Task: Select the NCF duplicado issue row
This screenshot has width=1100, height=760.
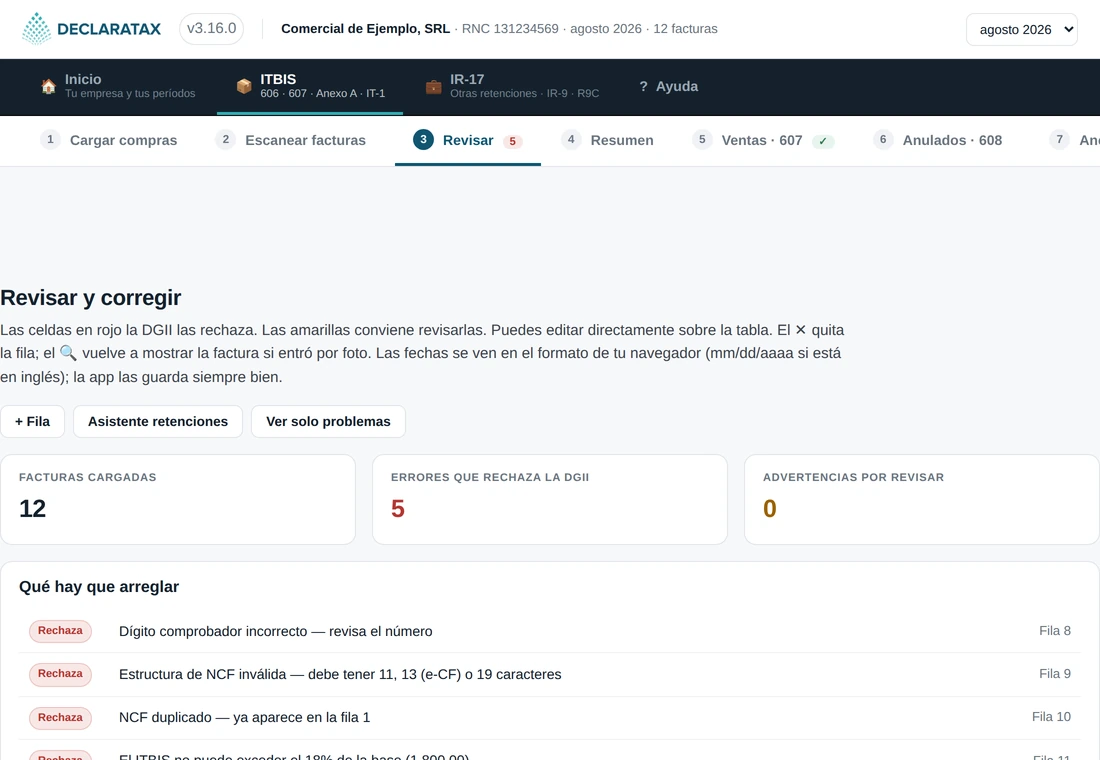Action: [x=549, y=717]
